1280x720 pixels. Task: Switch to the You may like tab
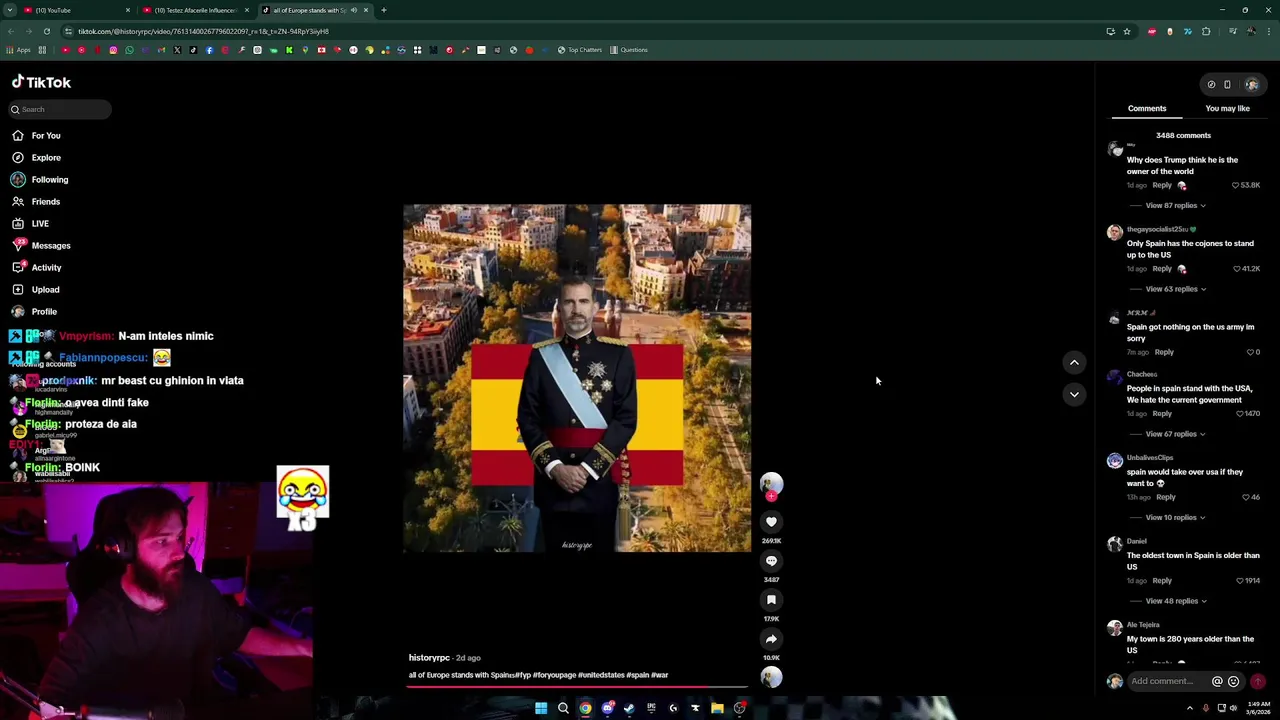click(1227, 108)
